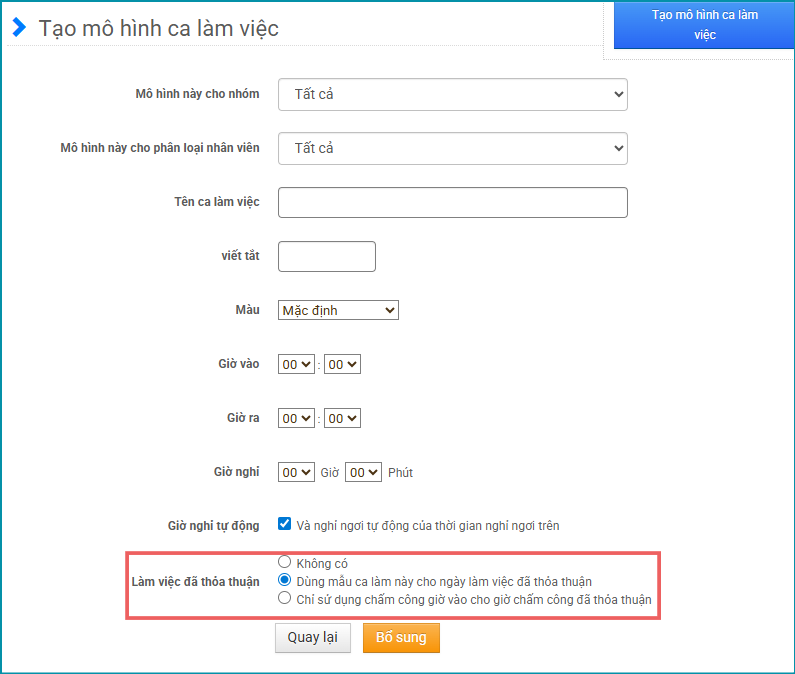Expand the 'Mô hình này cho nhóm' dropdown
This screenshot has height=674, width=795.
[x=452, y=95]
